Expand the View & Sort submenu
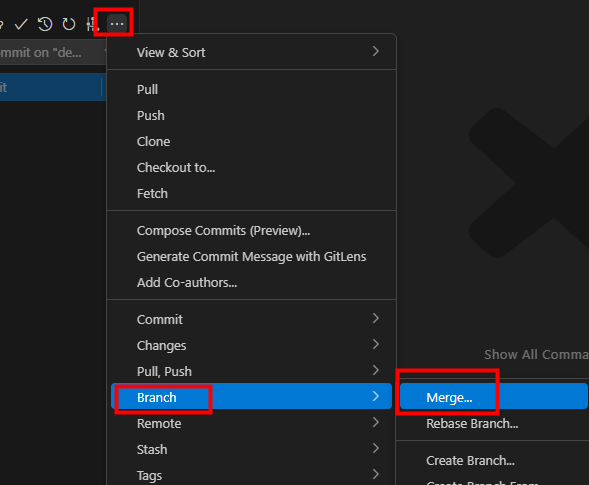This screenshot has height=485, width=589. [251, 52]
